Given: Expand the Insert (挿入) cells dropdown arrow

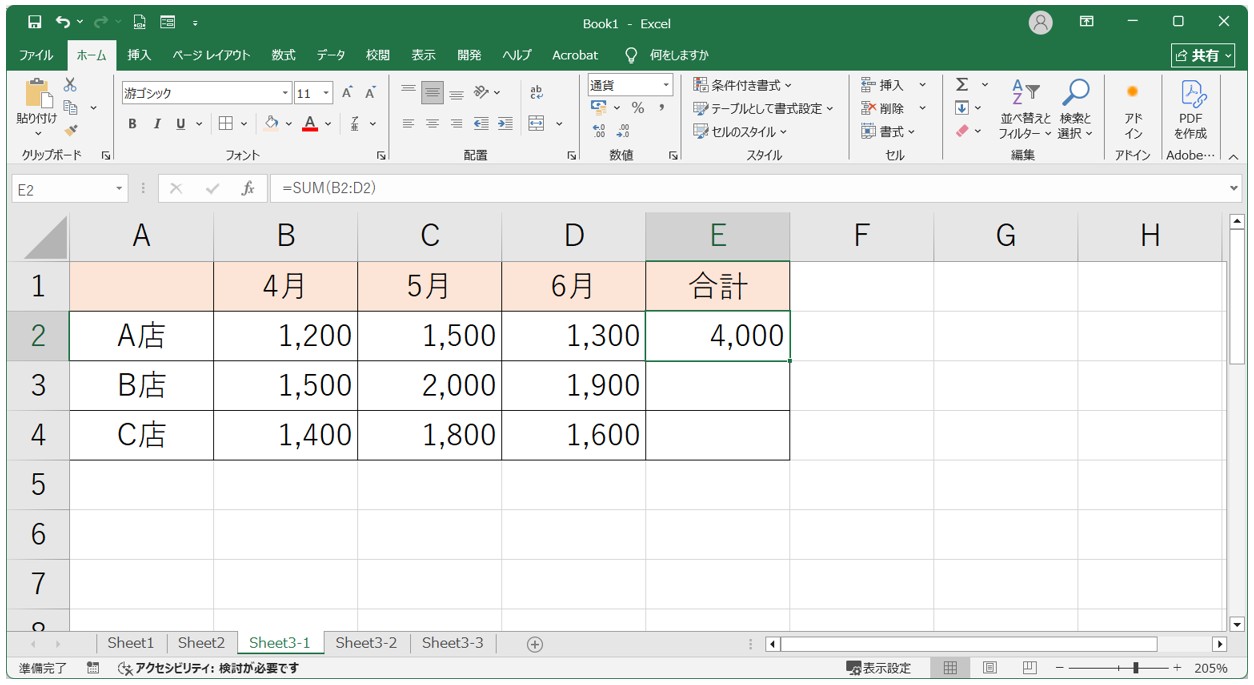Looking at the screenshot, I should pyautogui.click(x=922, y=85).
